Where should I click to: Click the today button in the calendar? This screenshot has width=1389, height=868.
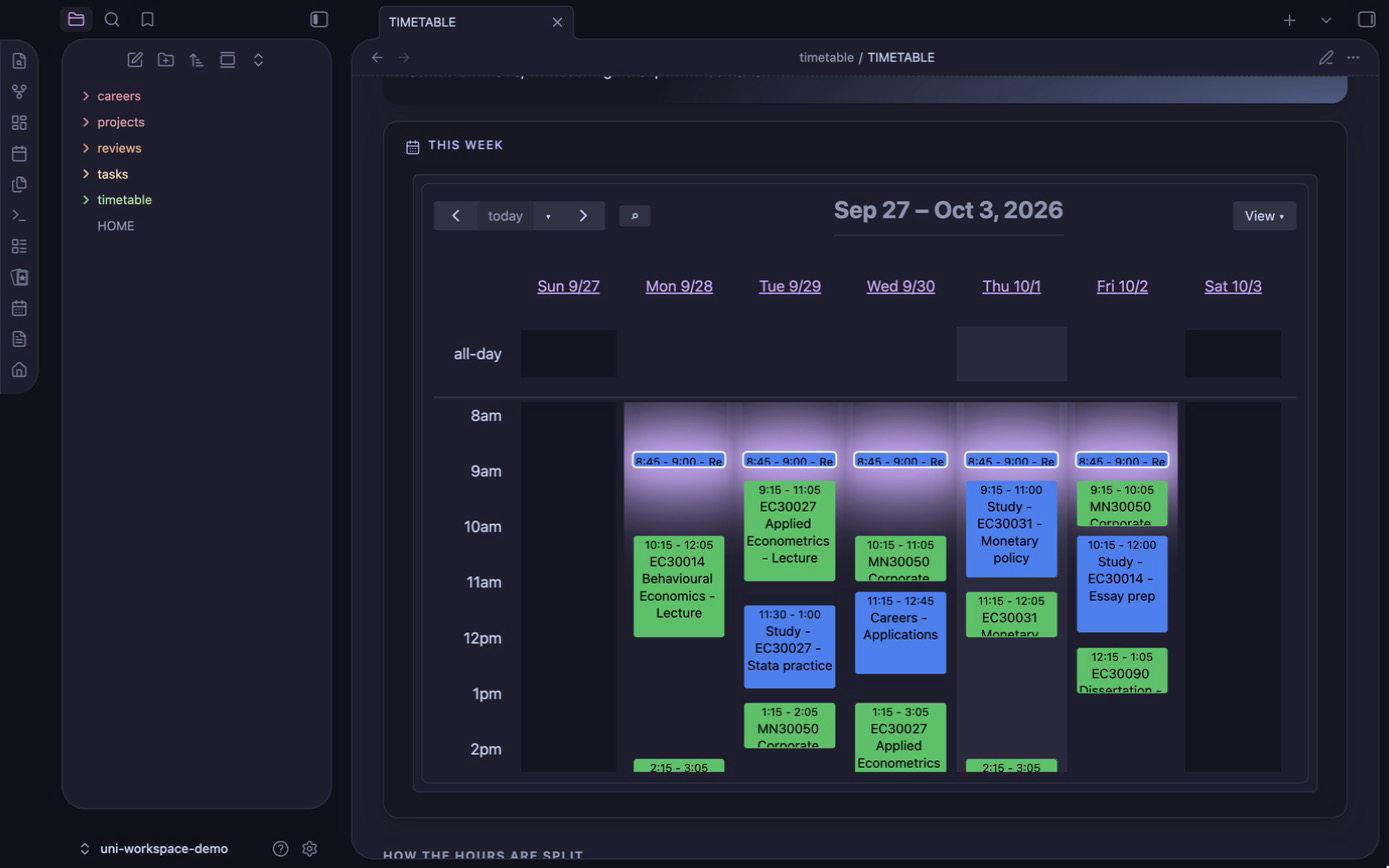point(506,216)
